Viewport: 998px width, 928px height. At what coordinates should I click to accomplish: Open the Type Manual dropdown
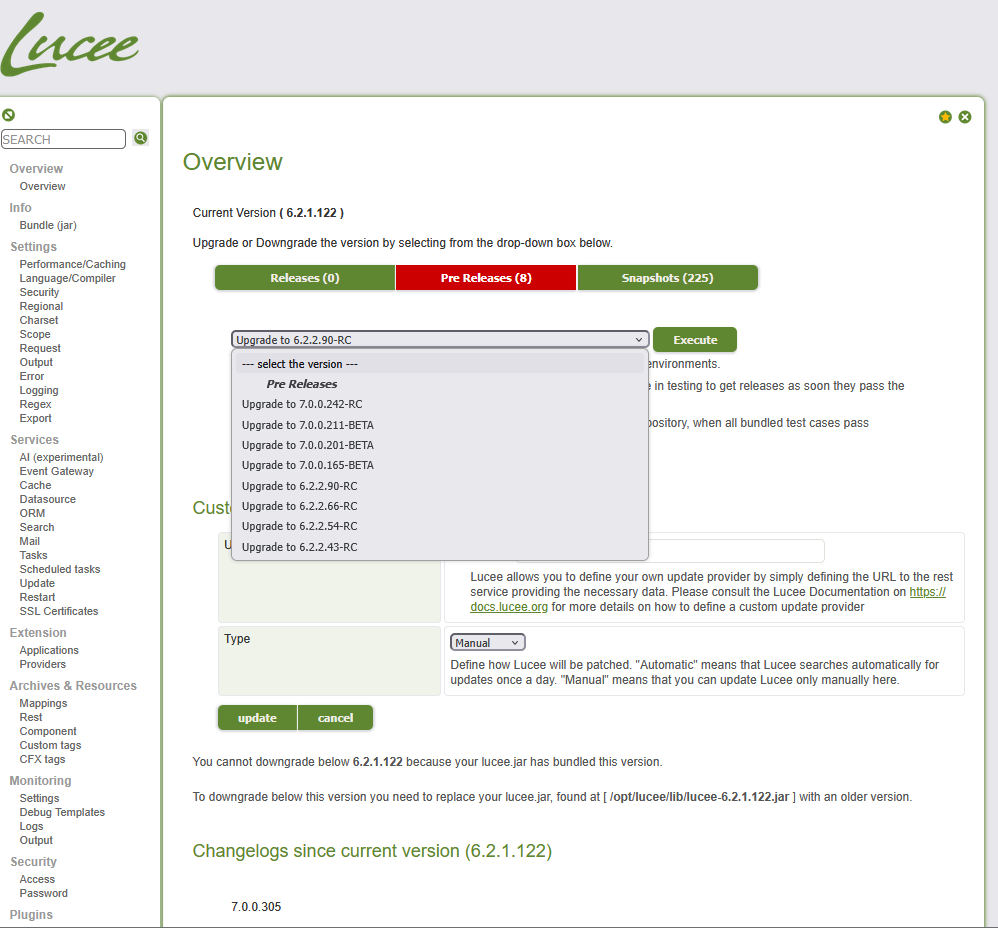pyautogui.click(x=488, y=643)
